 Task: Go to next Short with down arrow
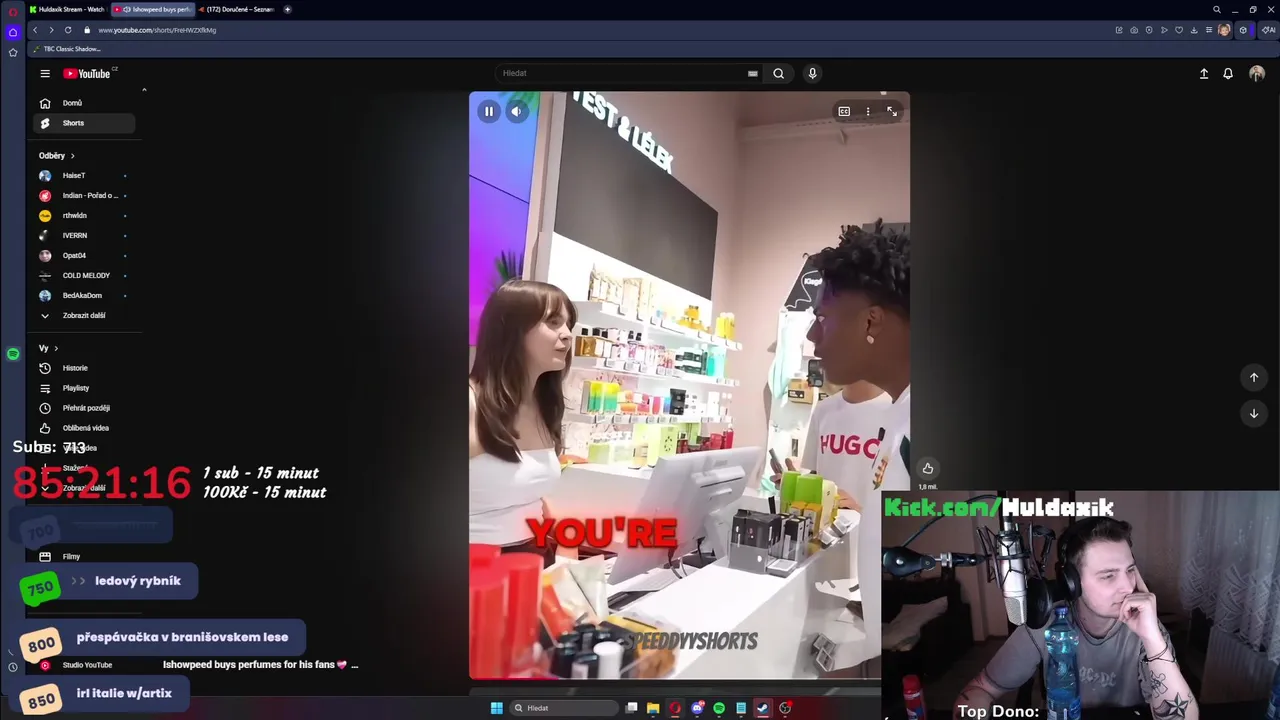tap(1254, 413)
